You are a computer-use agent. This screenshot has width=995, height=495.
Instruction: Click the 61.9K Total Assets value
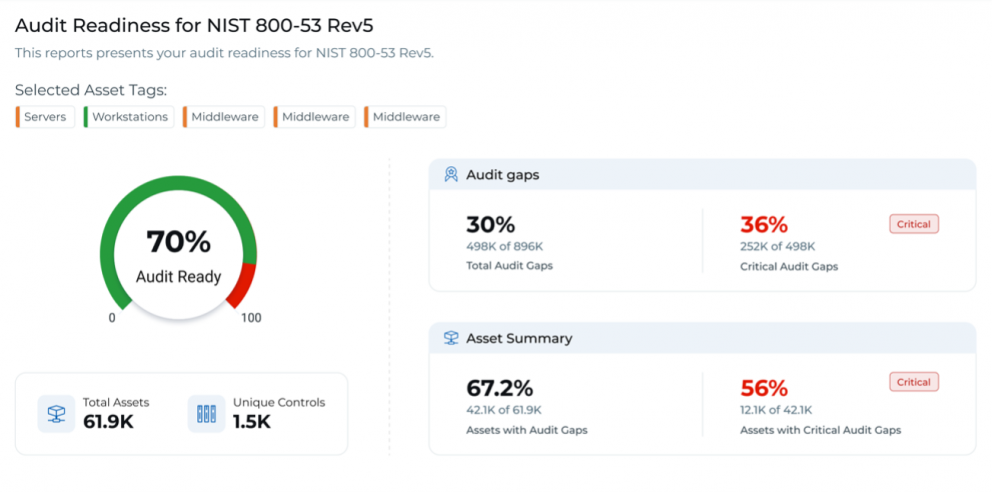tap(109, 422)
